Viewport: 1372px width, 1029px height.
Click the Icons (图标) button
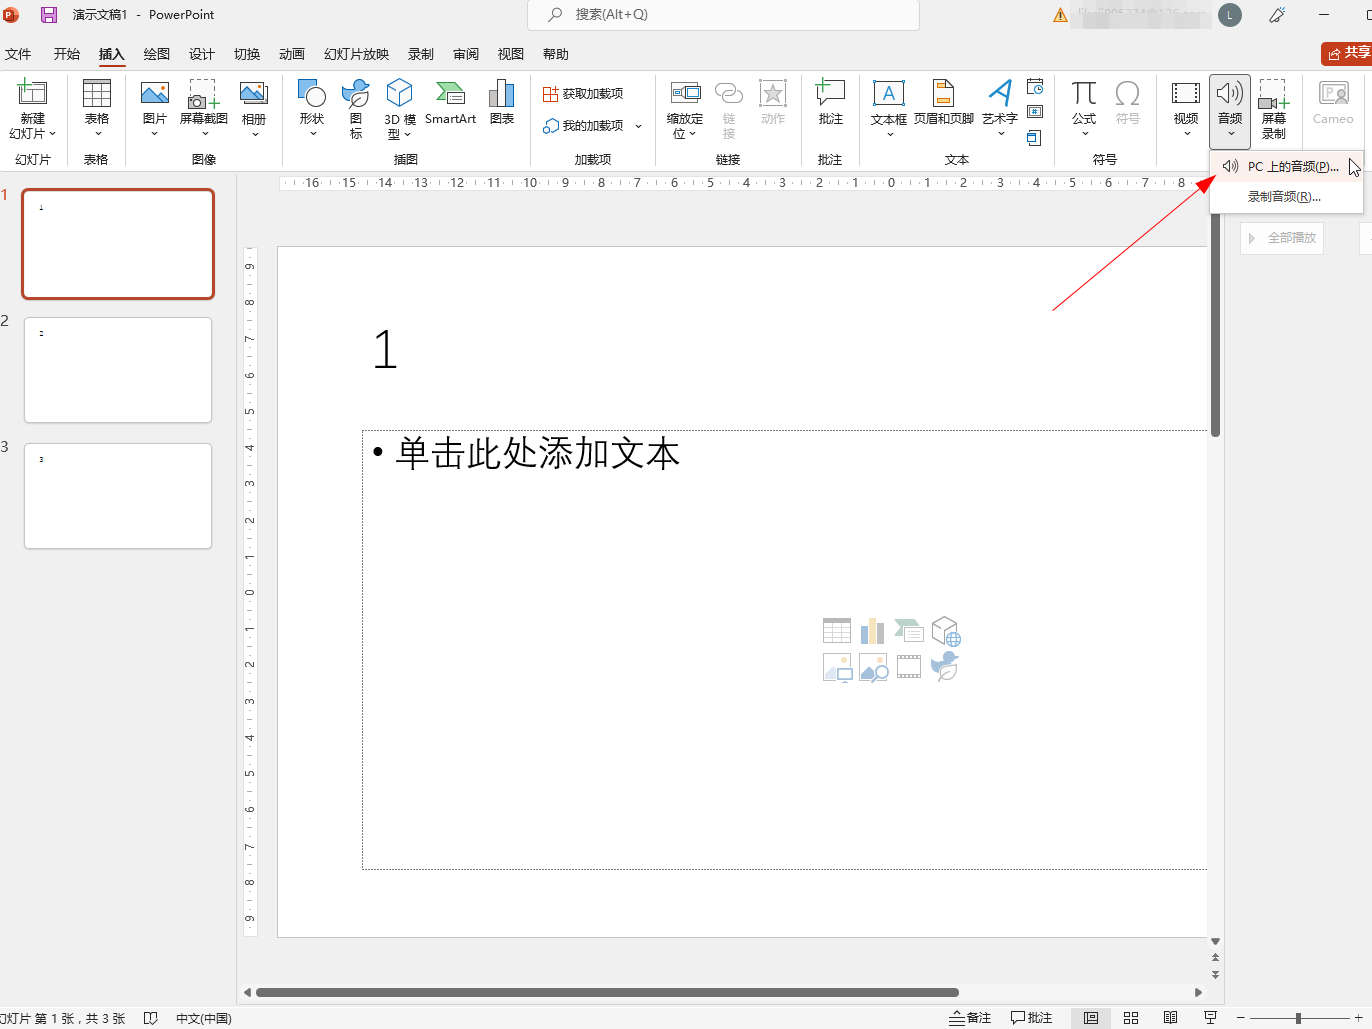click(356, 109)
